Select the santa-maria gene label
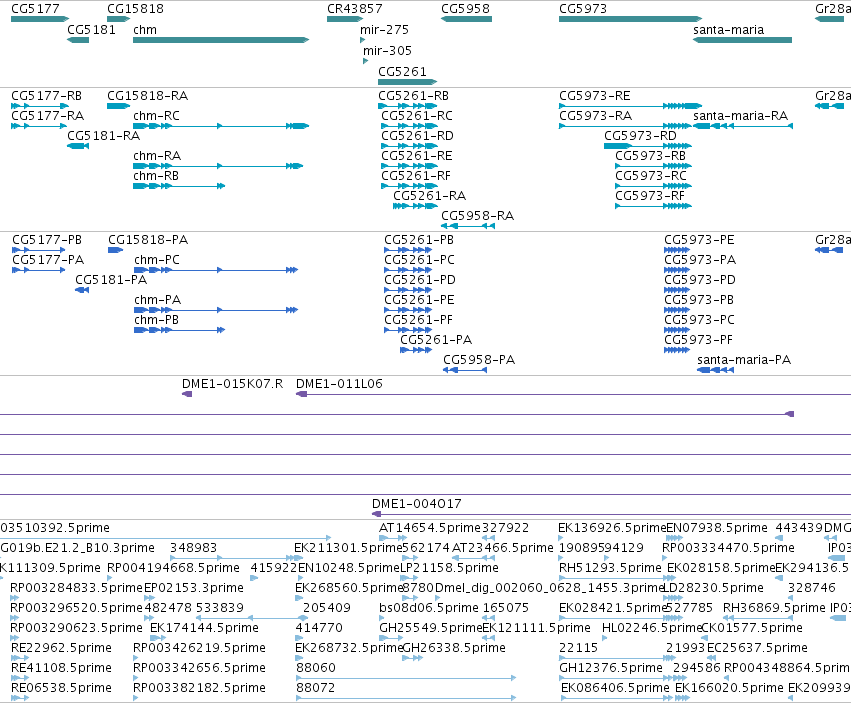 pos(728,30)
